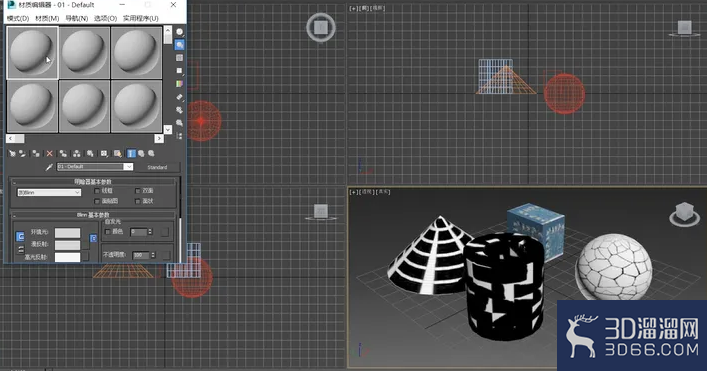Open Material ID Channel flyout icon
This screenshot has height=371, width=707.
tap(104, 154)
